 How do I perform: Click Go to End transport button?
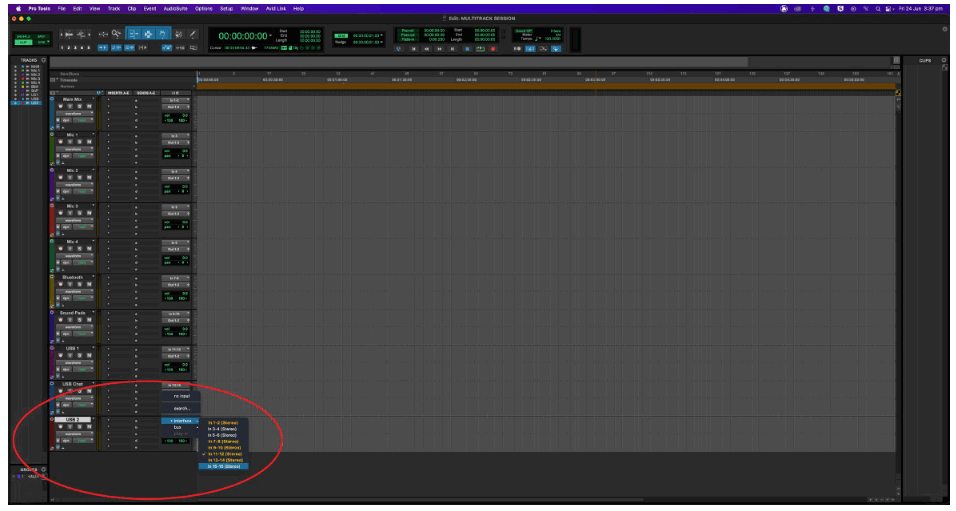click(x=452, y=49)
